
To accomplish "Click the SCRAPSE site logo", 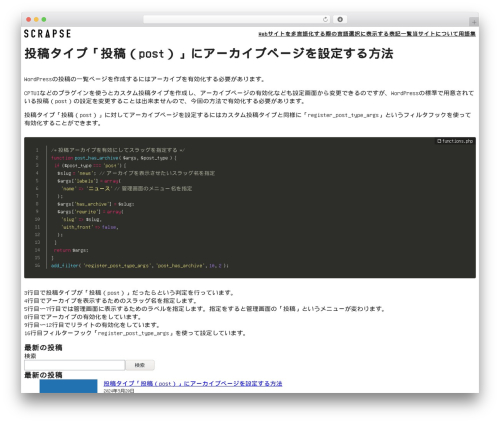I will click(x=47, y=34).
